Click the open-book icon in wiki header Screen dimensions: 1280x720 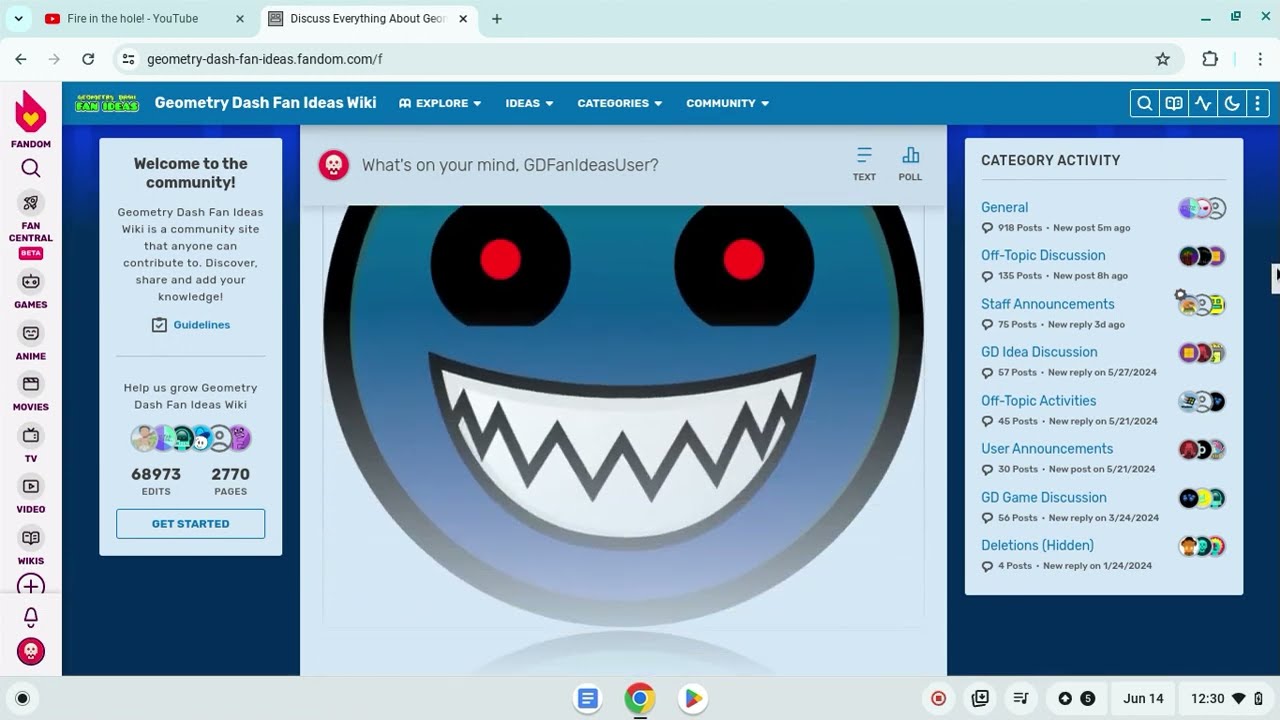tap(1174, 103)
